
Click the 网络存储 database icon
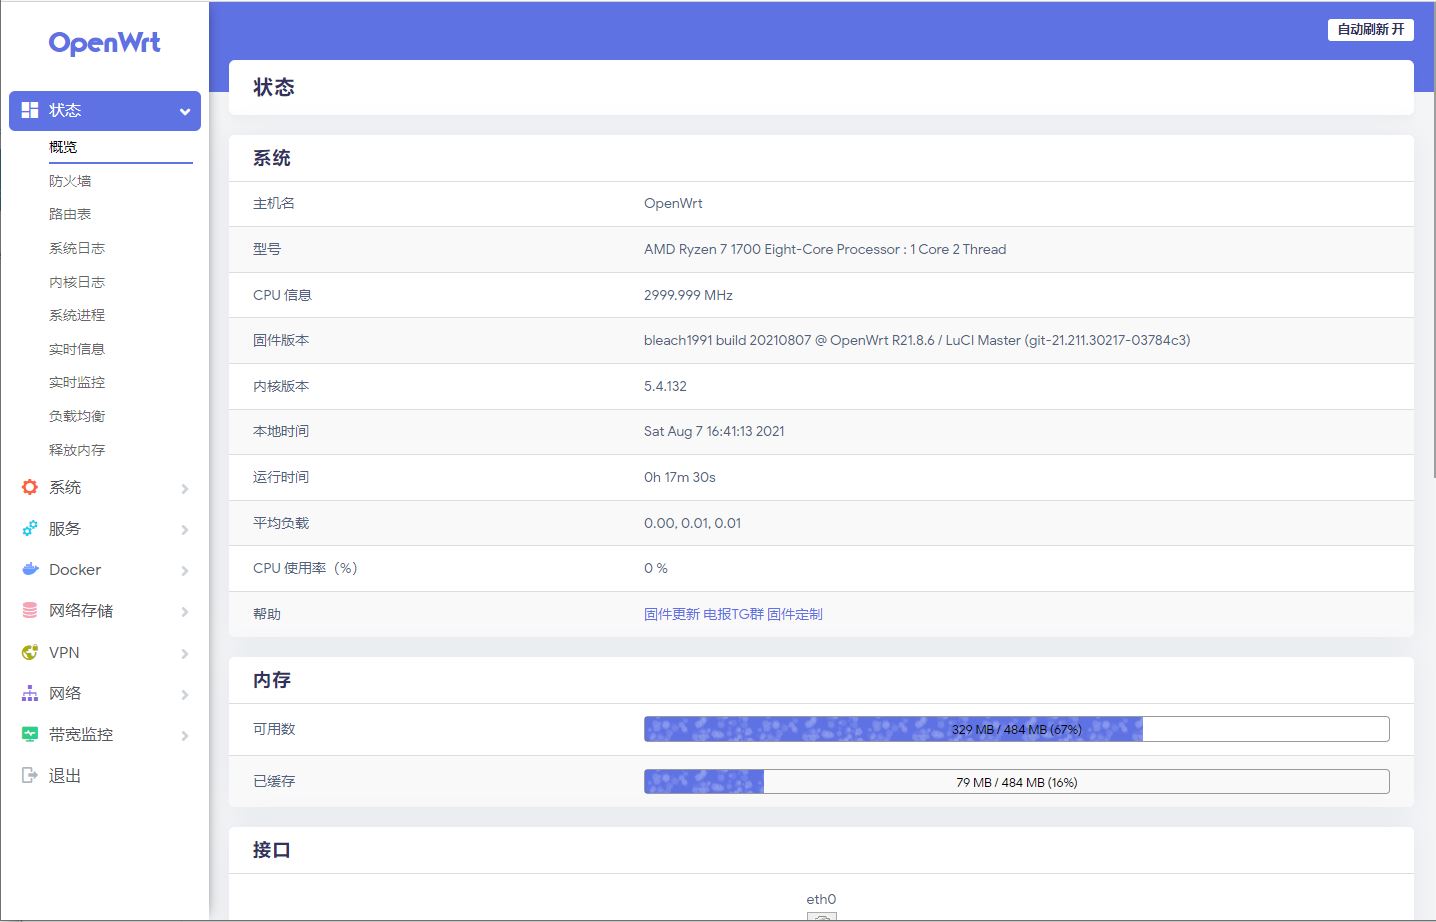coord(30,610)
